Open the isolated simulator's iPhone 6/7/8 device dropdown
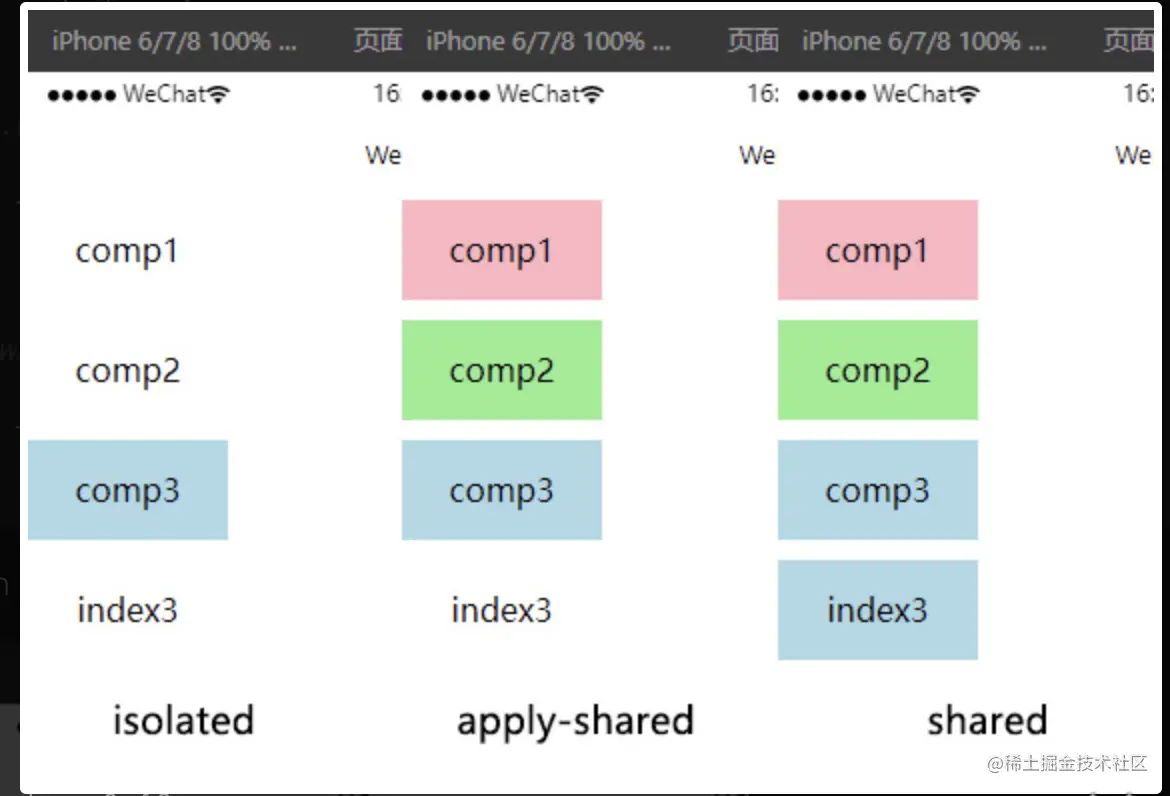 174,41
